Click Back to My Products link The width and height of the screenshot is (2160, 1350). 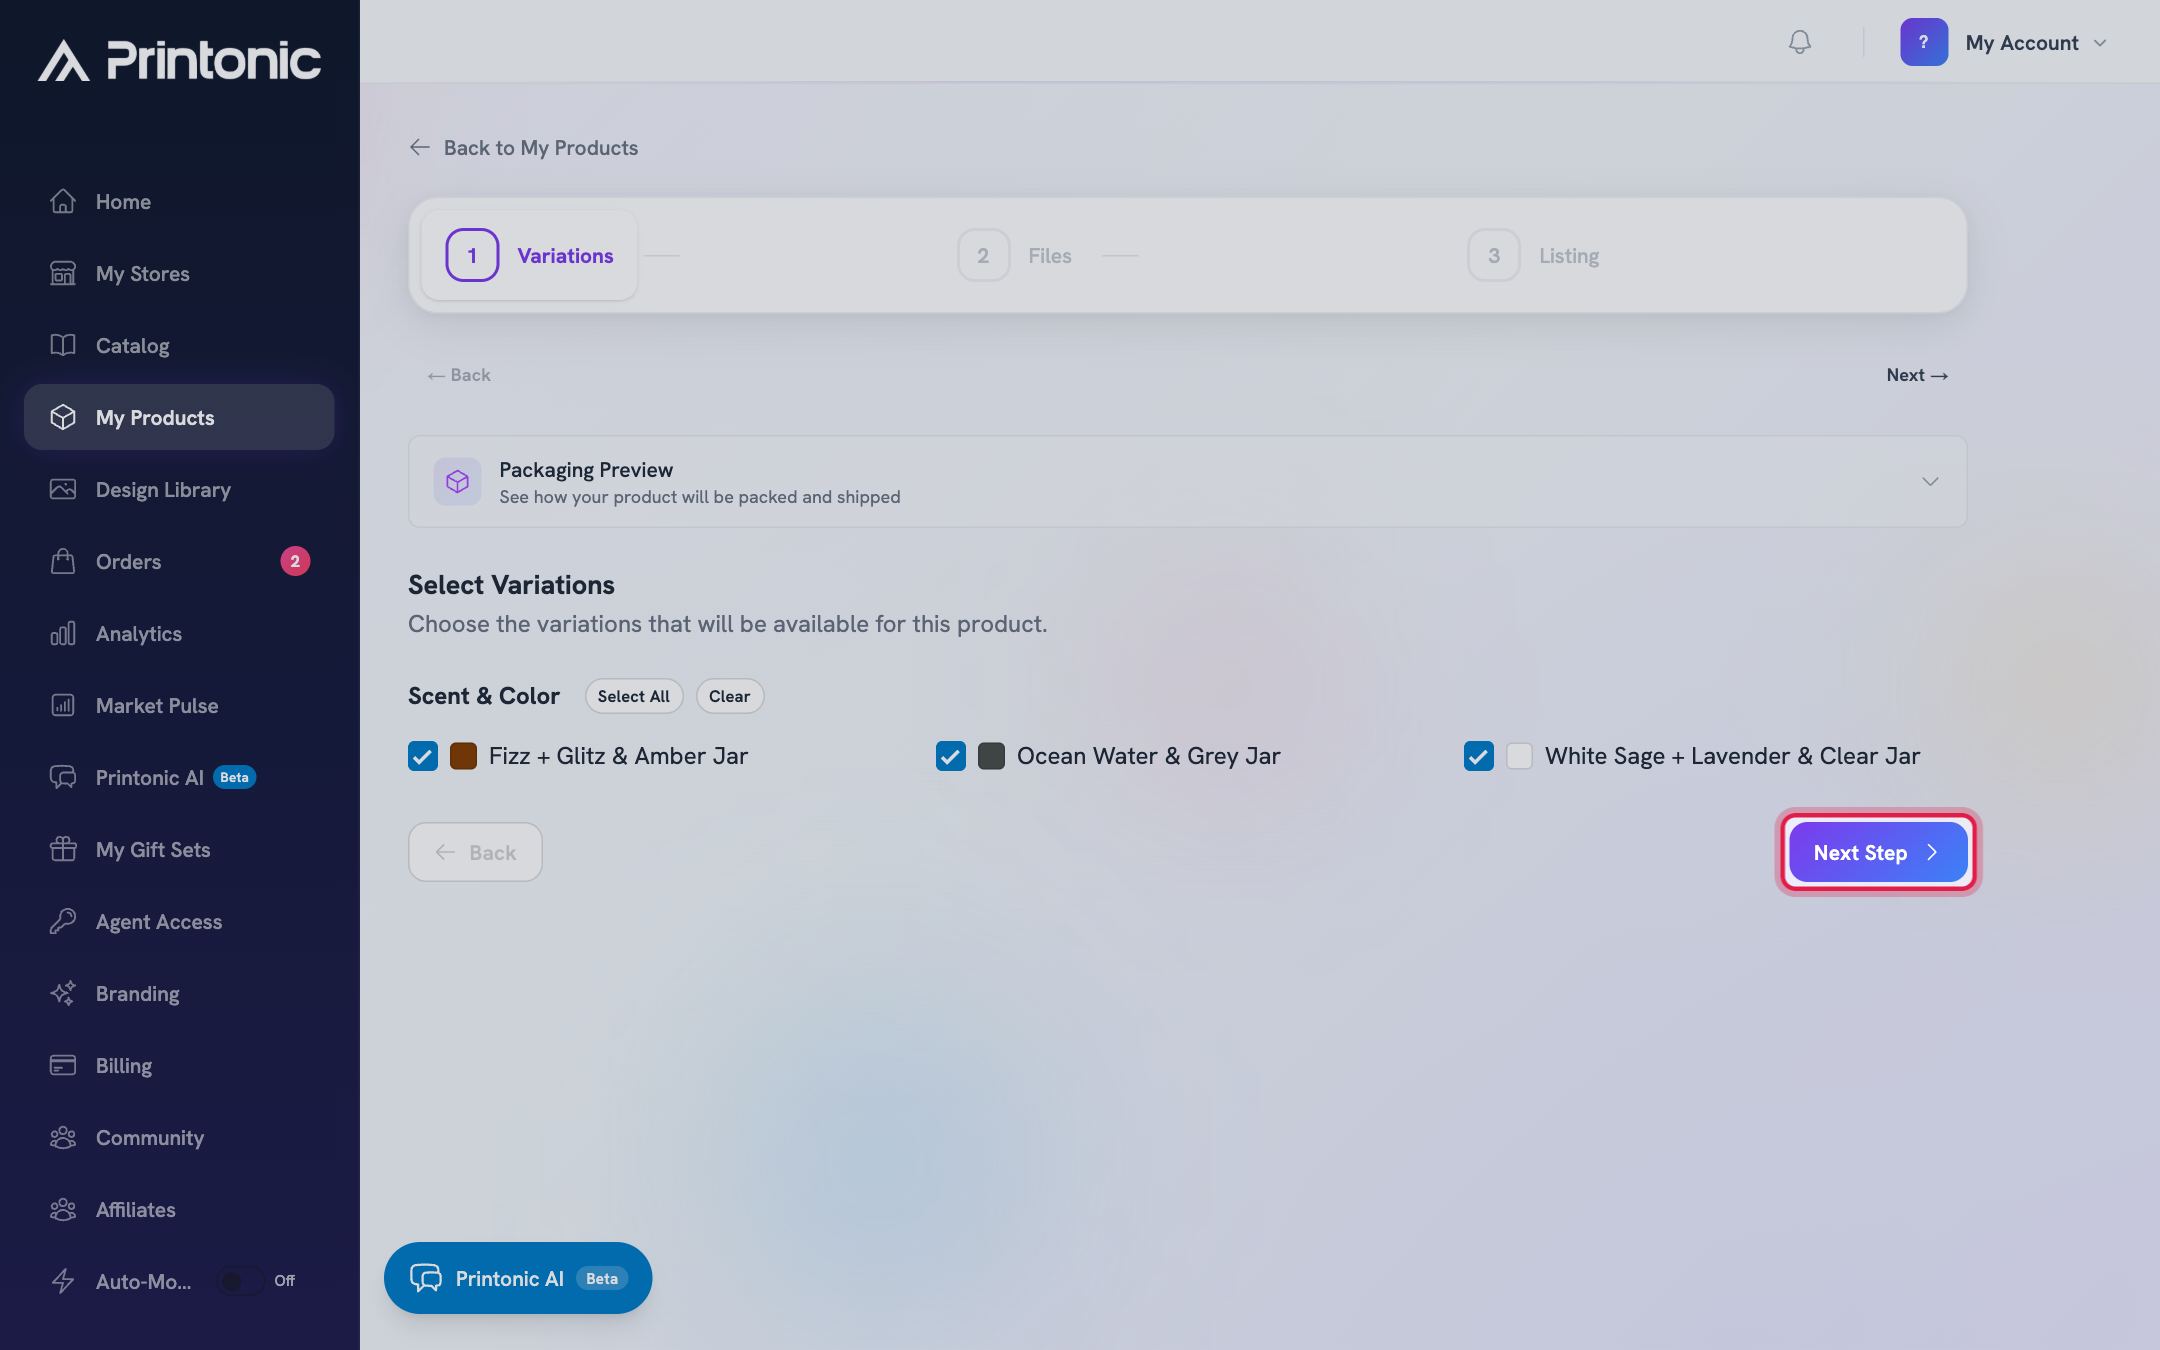(524, 148)
